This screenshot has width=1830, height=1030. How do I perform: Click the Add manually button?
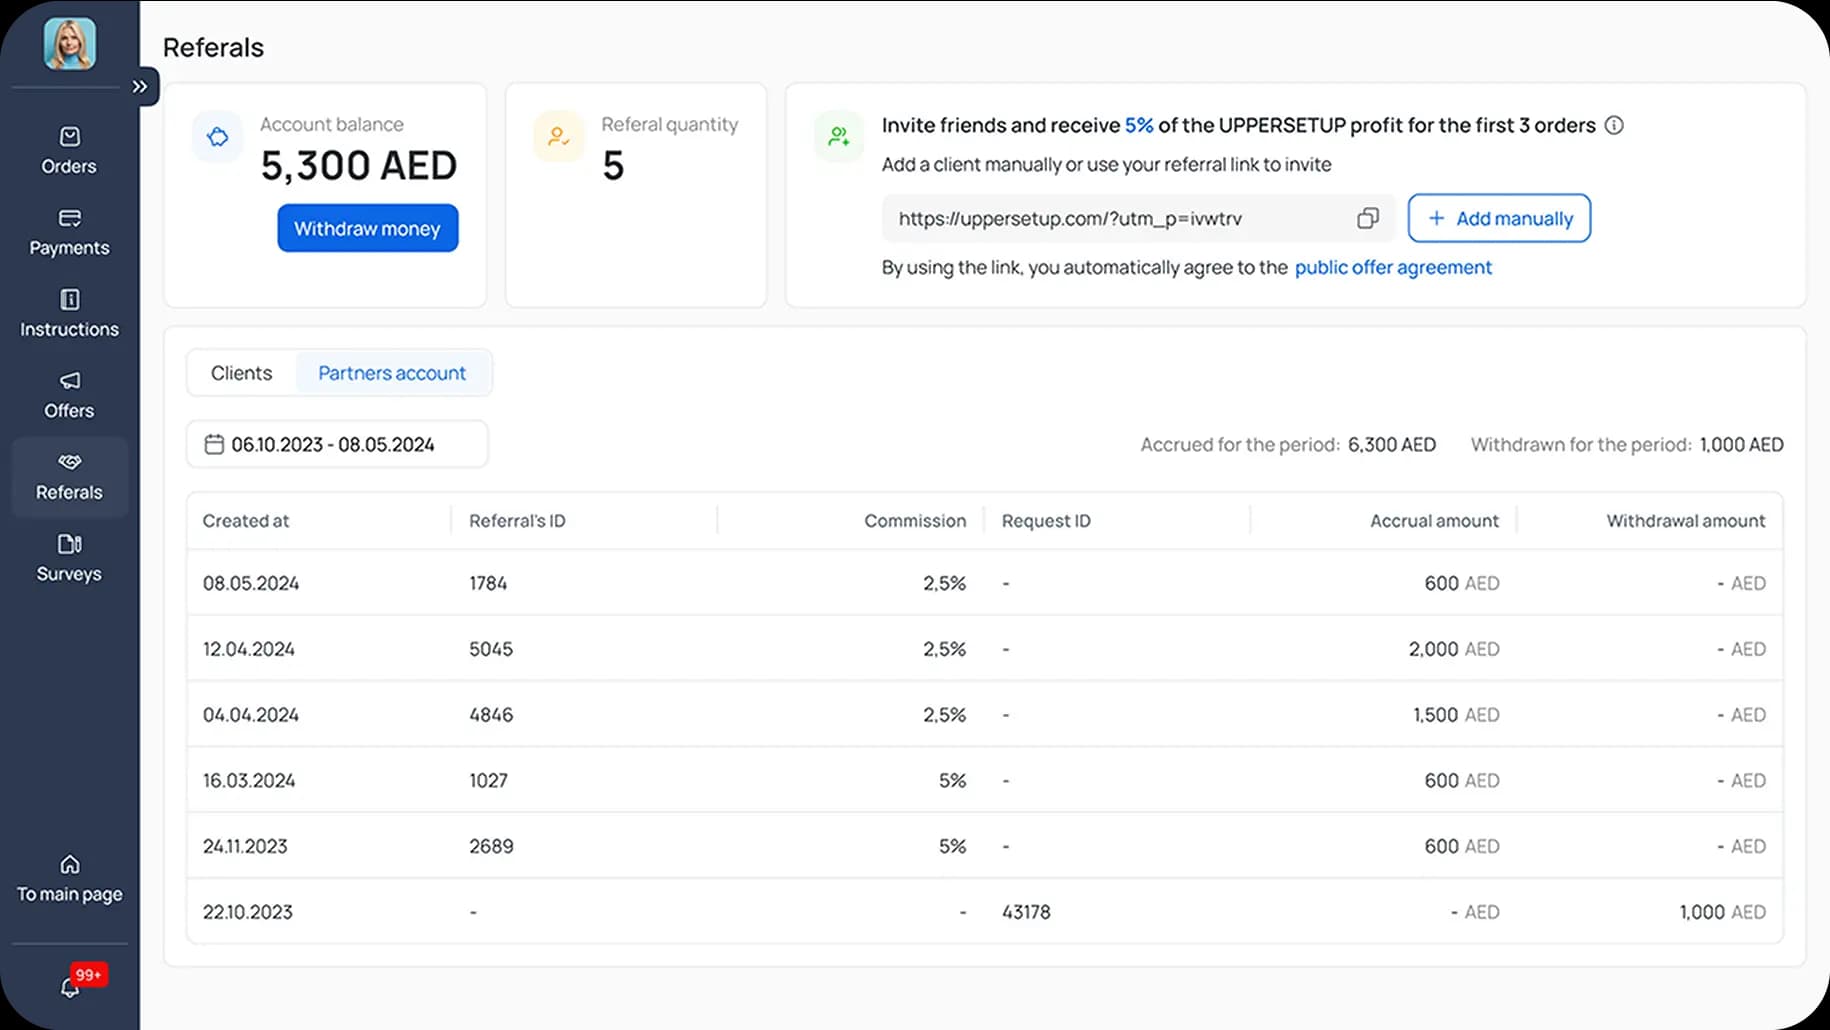(x=1498, y=218)
